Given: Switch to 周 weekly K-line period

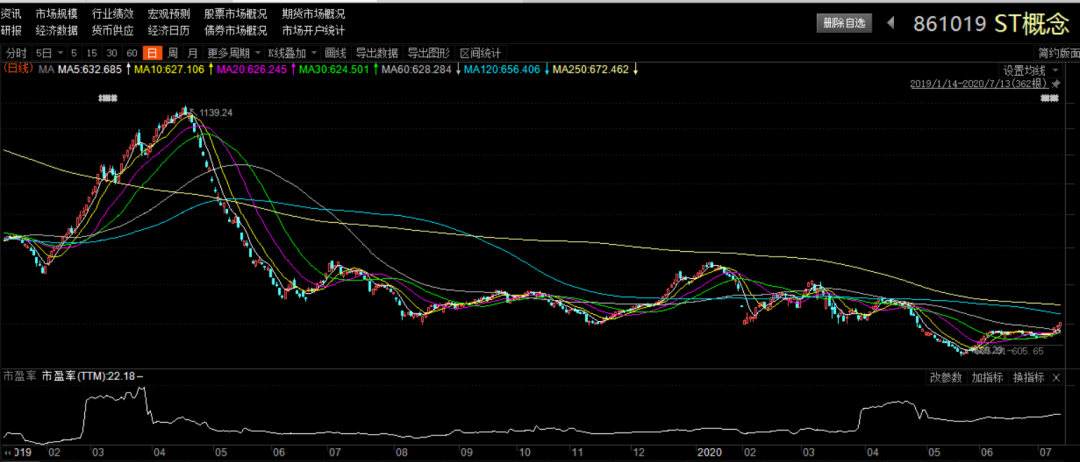Looking at the screenshot, I should click(x=172, y=53).
